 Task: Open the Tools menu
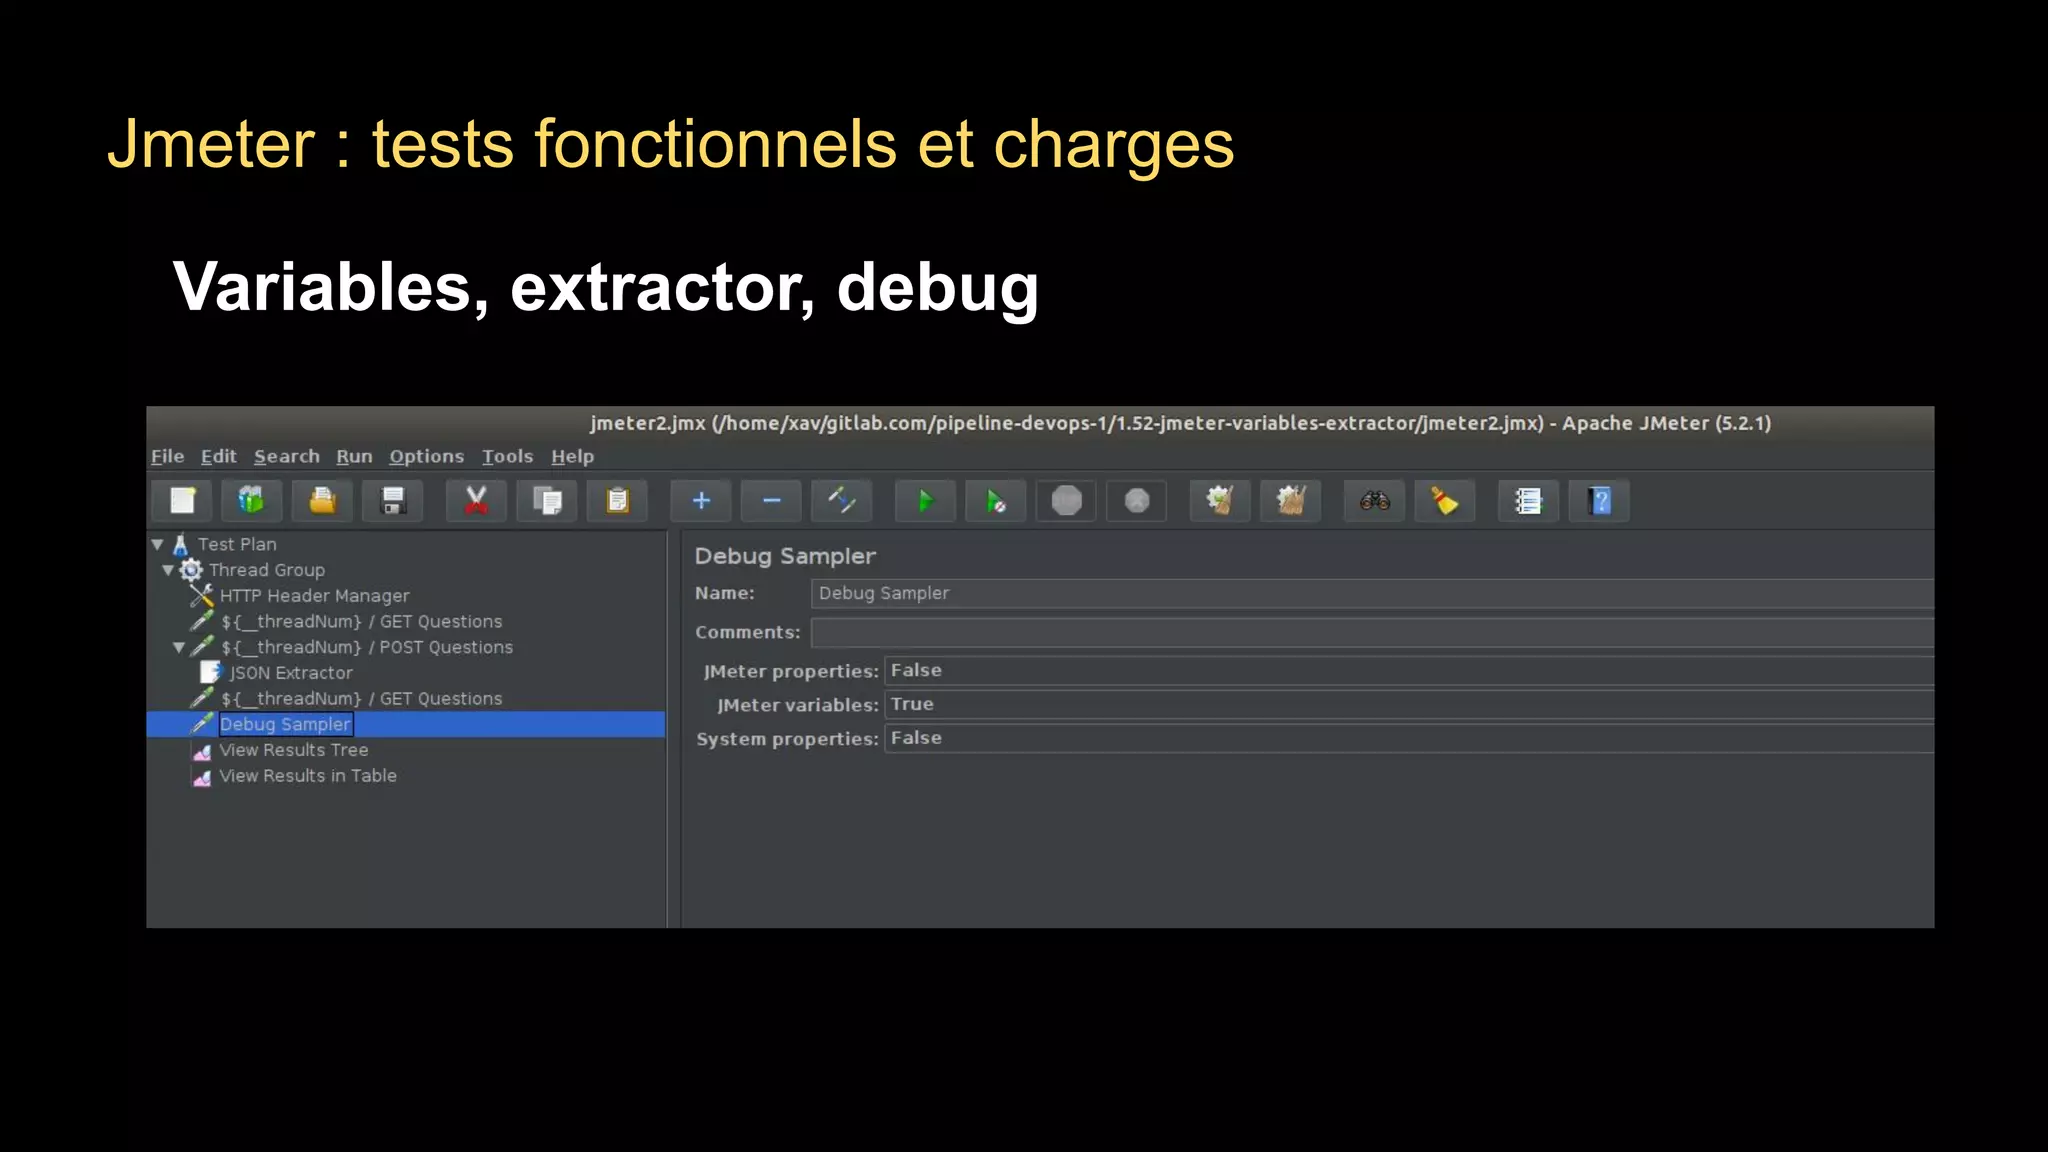click(508, 457)
